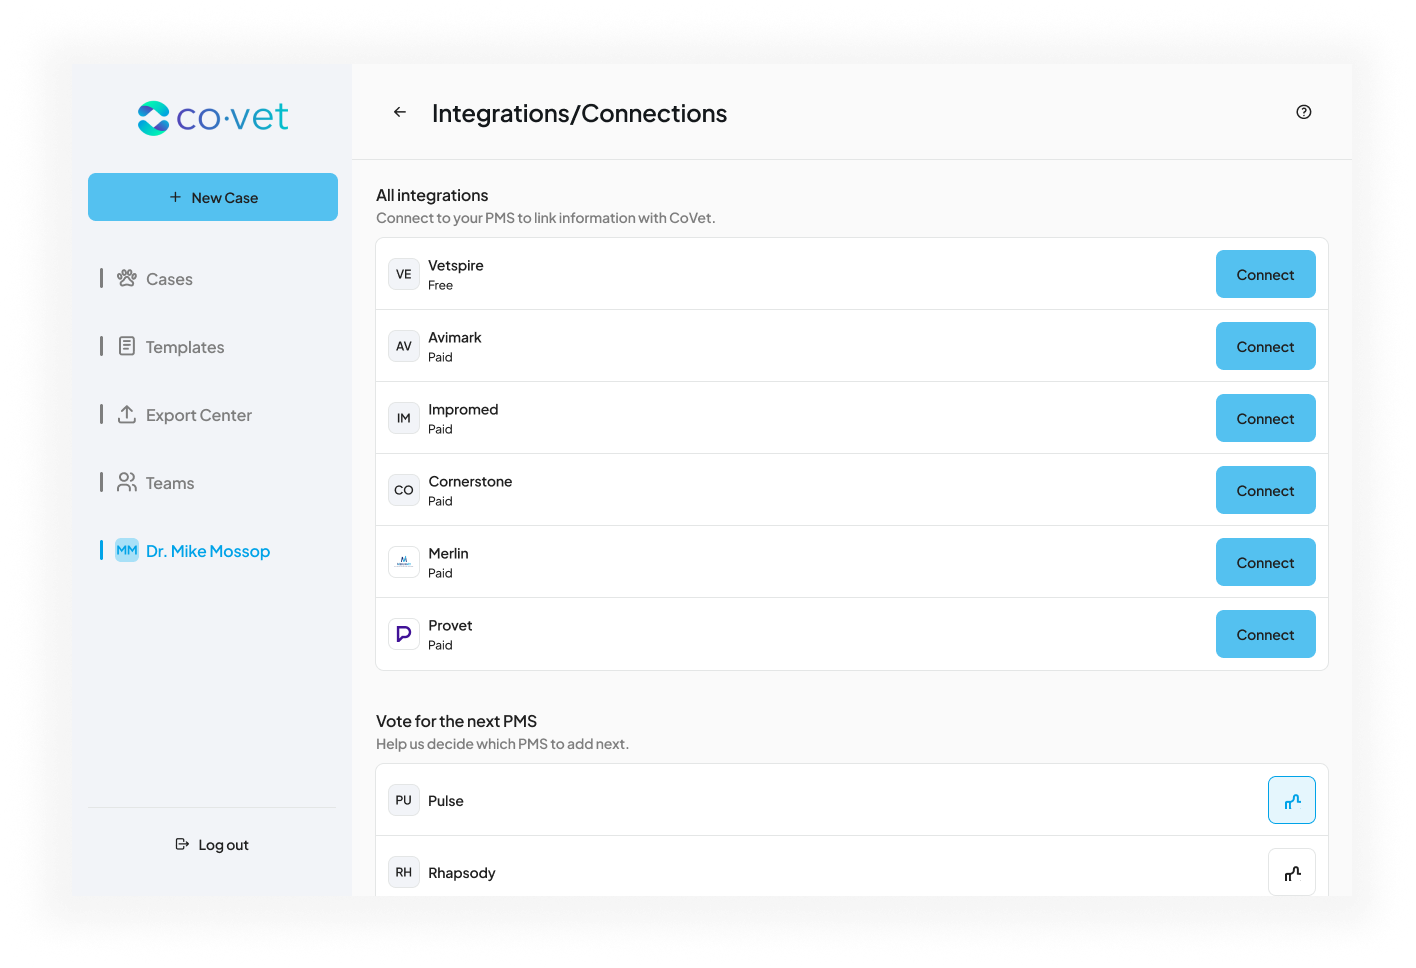This screenshot has height=968, width=1416.
Task: Start a New Case
Action: point(213,197)
